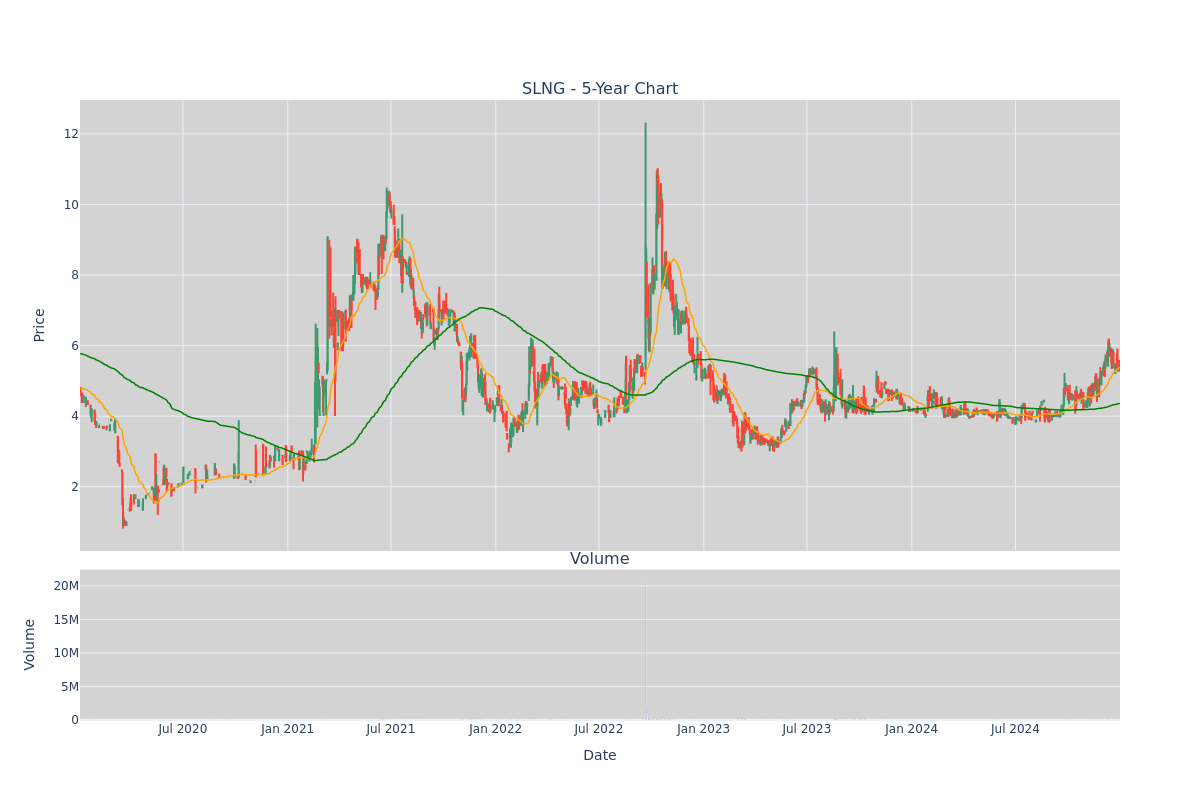Click the rotated "Volume" y-axis label
The height and width of the screenshot is (800, 1200).
click(30, 644)
